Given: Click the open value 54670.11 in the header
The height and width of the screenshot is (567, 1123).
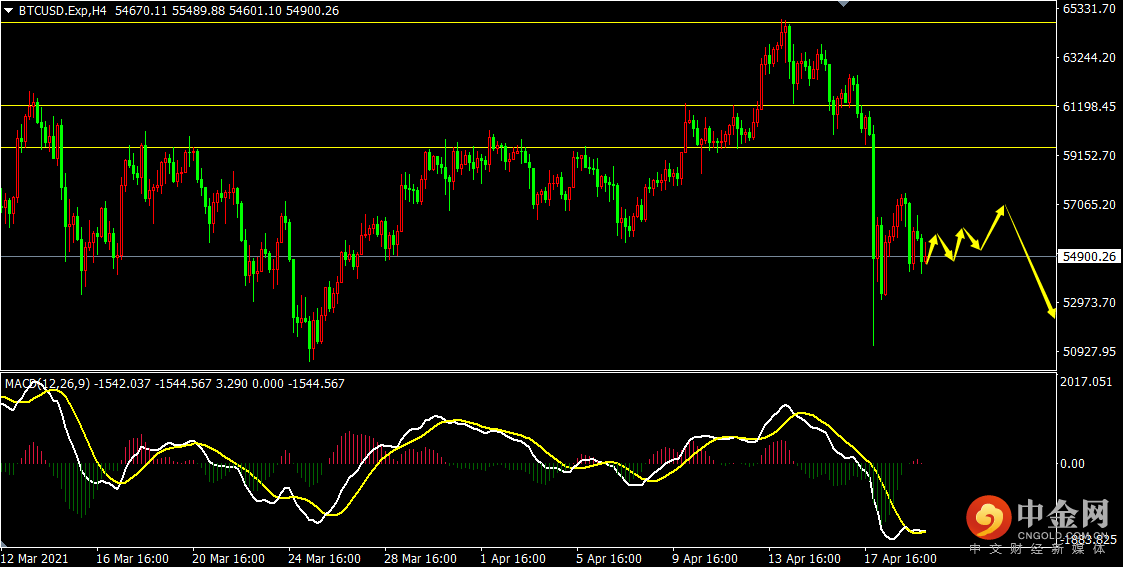Looking at the screenshot, I should click(142, 11).
